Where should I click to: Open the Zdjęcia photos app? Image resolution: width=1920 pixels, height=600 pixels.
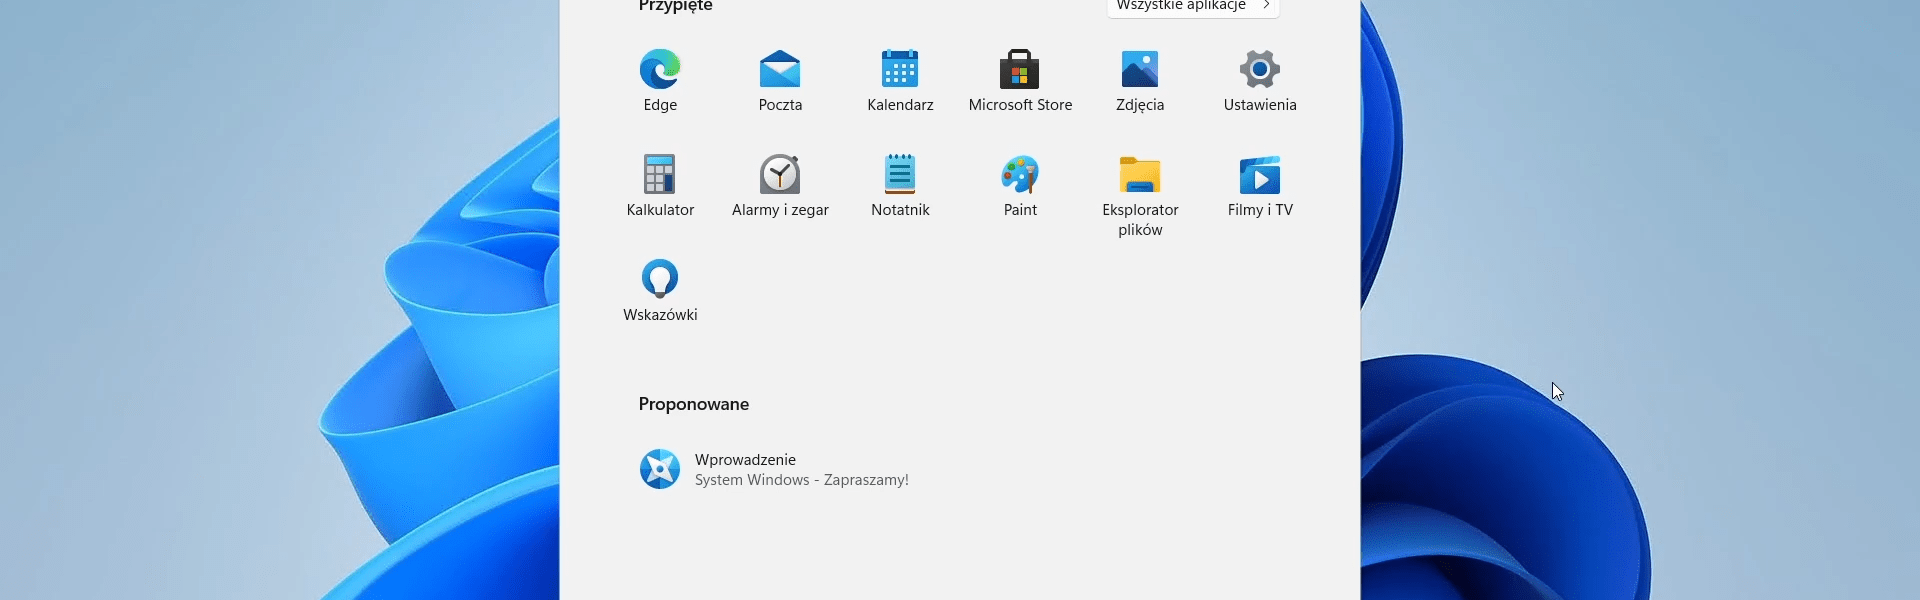1140,69
